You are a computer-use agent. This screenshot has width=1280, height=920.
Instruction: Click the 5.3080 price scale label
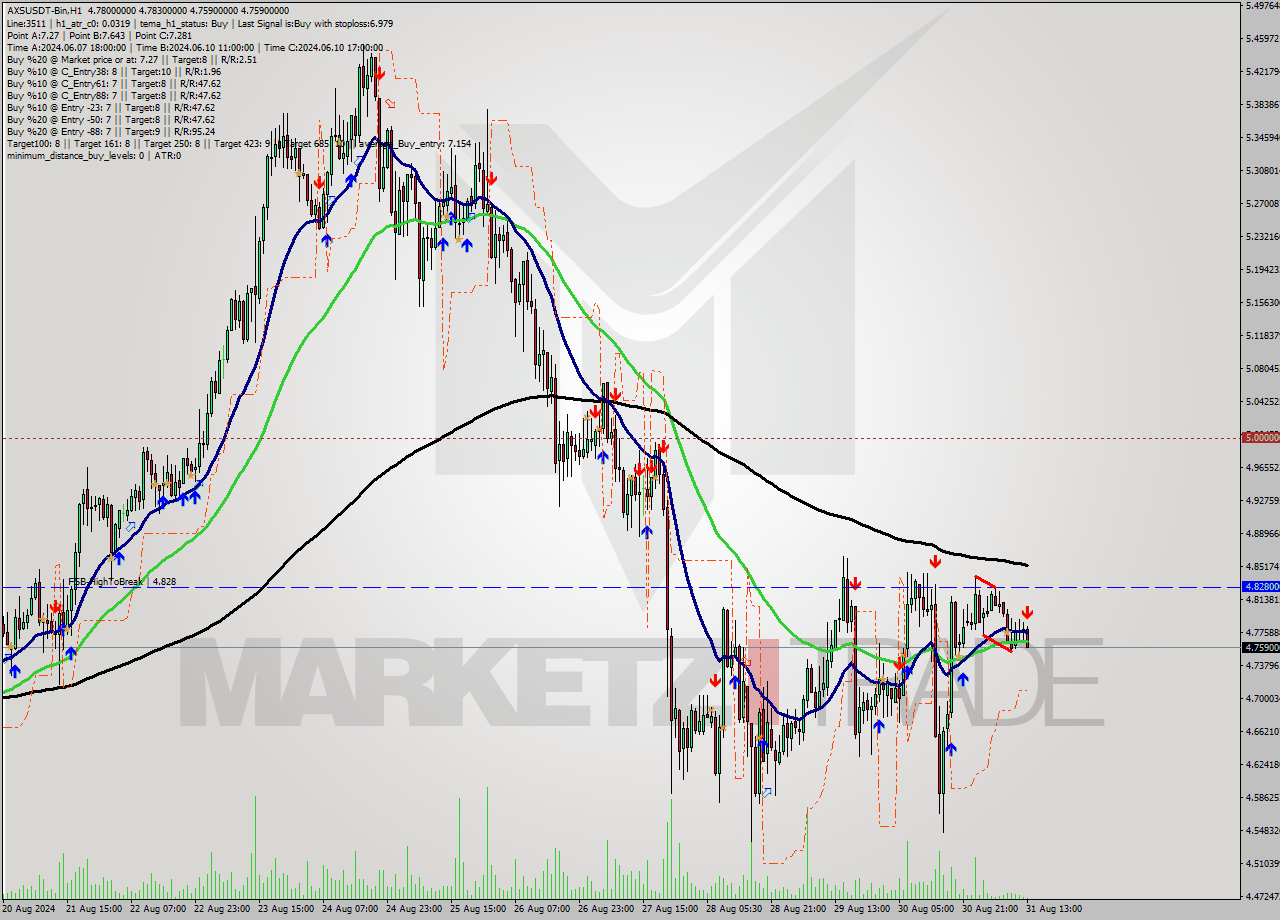(x=1262, y=171)
